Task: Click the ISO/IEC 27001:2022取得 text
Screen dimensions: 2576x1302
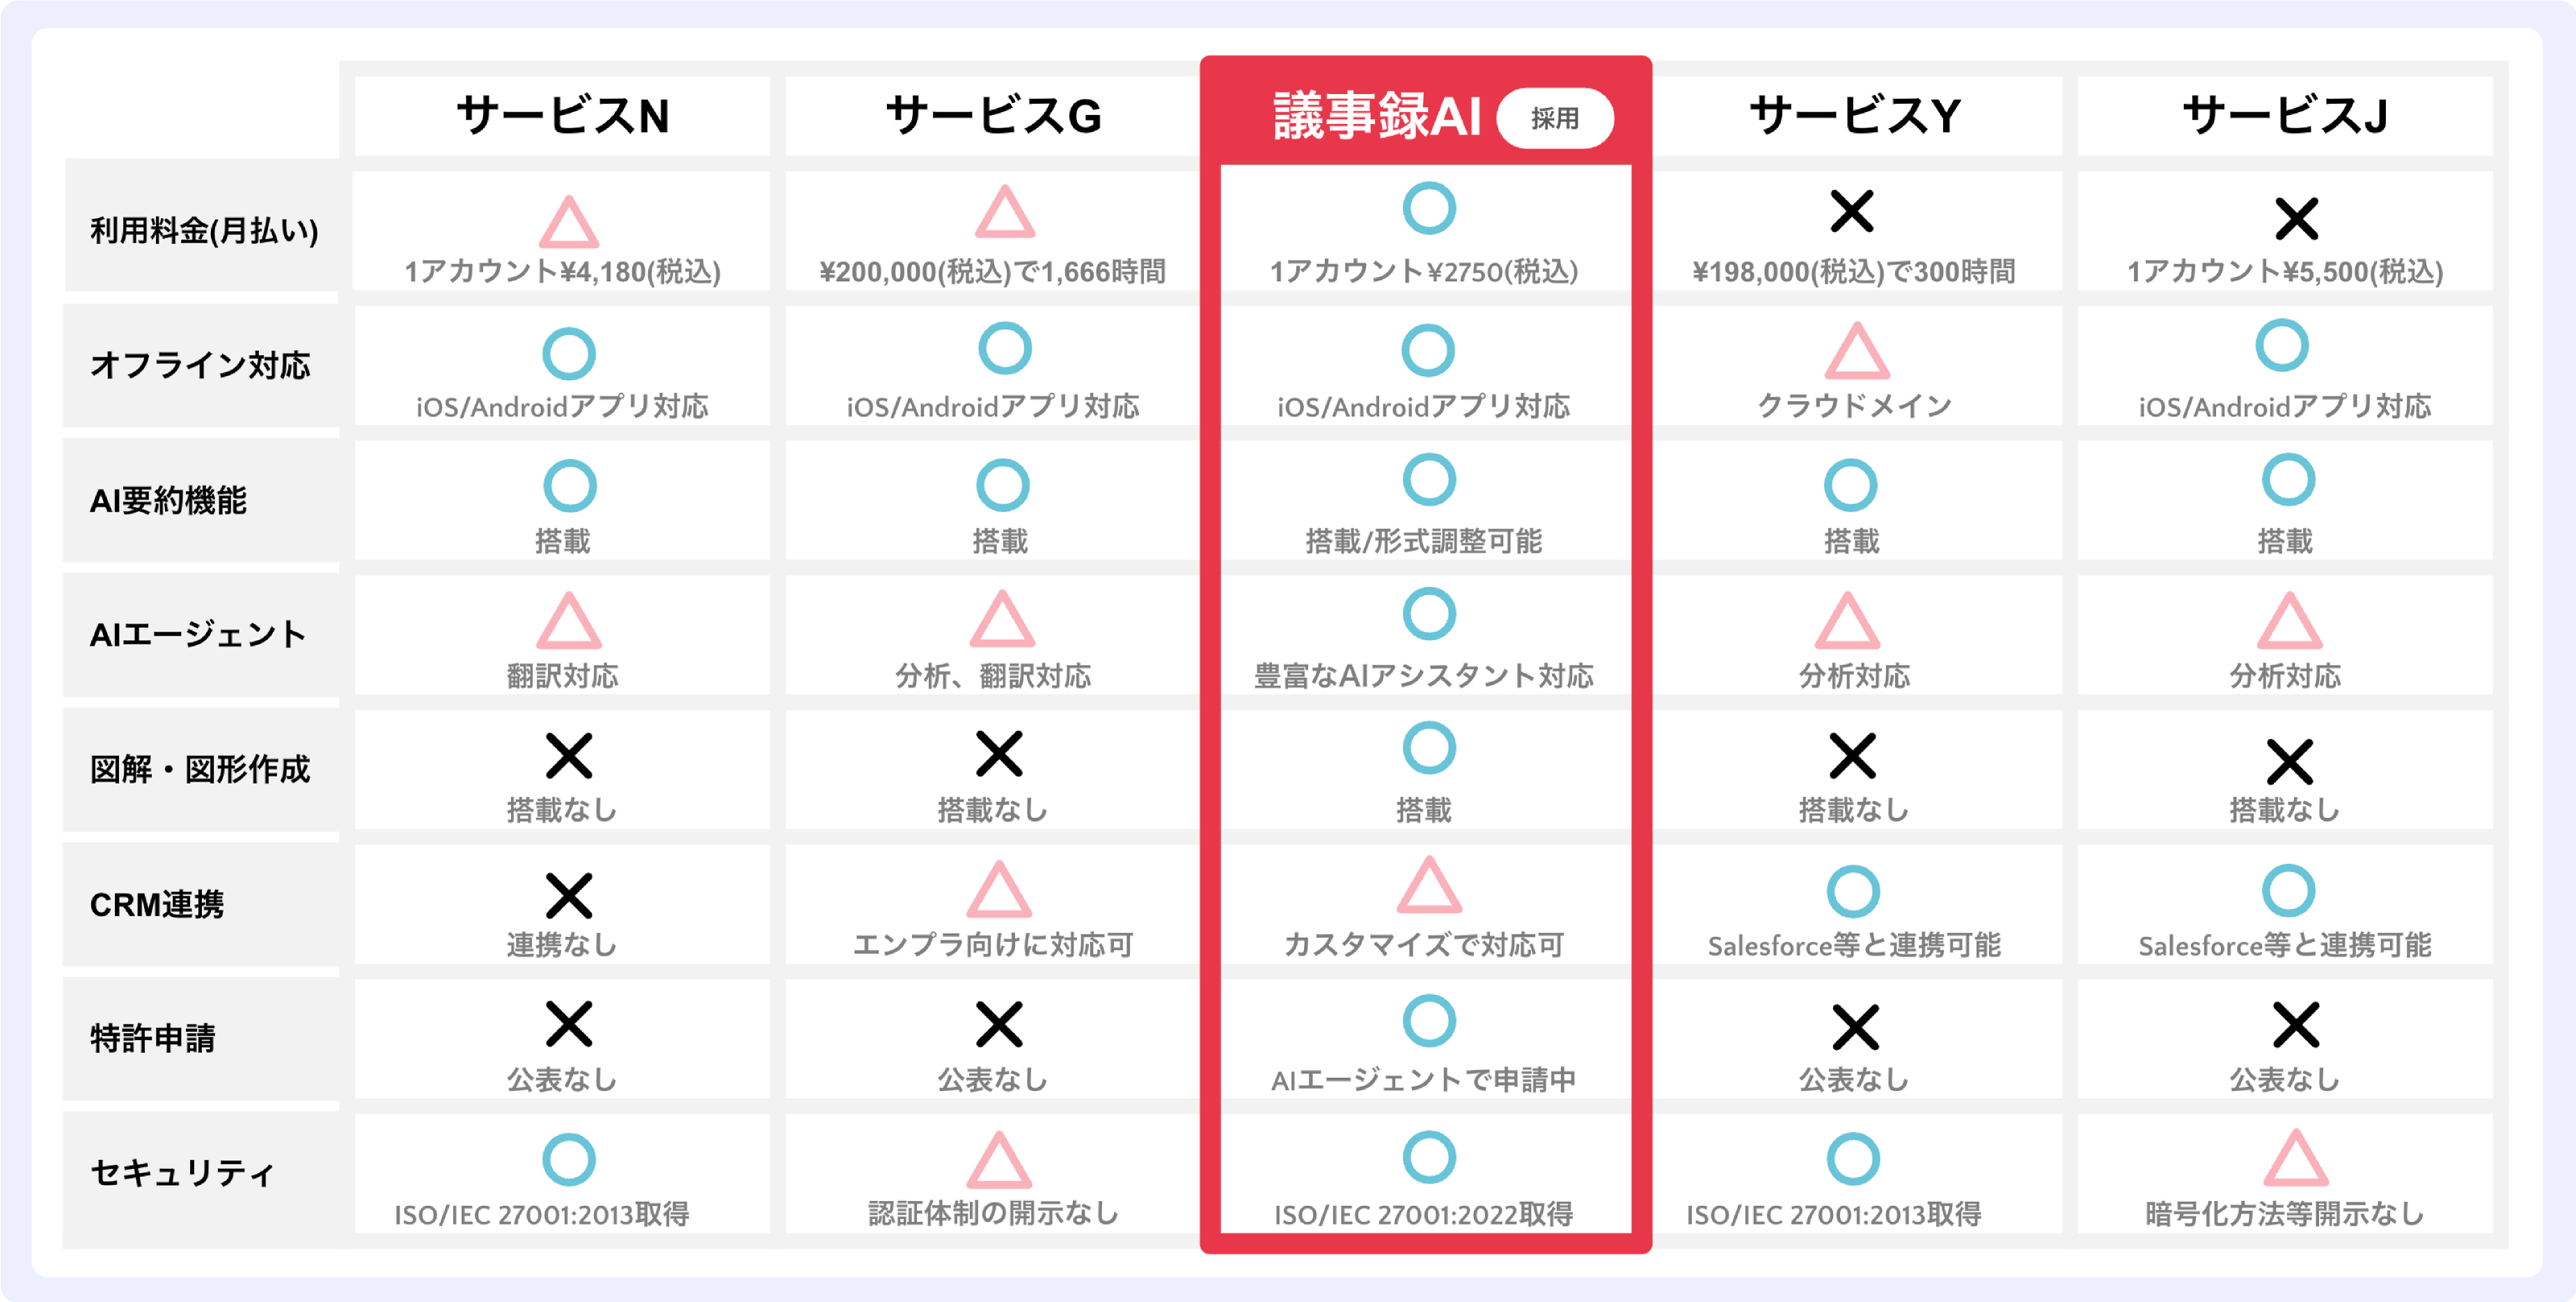Action: tap(1423, 1214)
